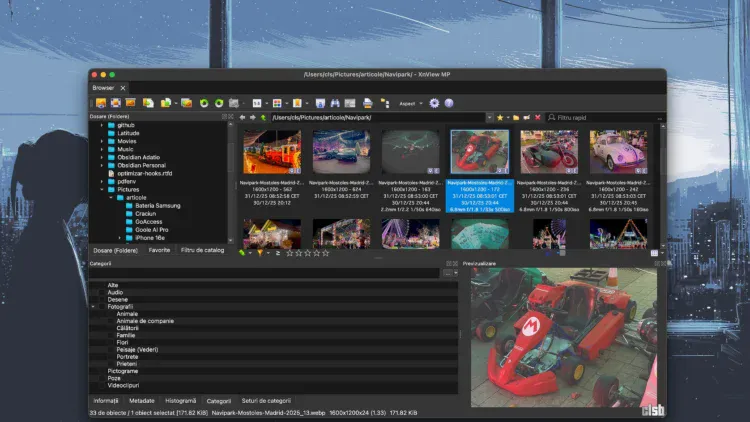This screenshot has height=422, width=750.
Task: Open the Aspect dropdown in toolbar
Action: pyautogui.click(x=410, y=103)
